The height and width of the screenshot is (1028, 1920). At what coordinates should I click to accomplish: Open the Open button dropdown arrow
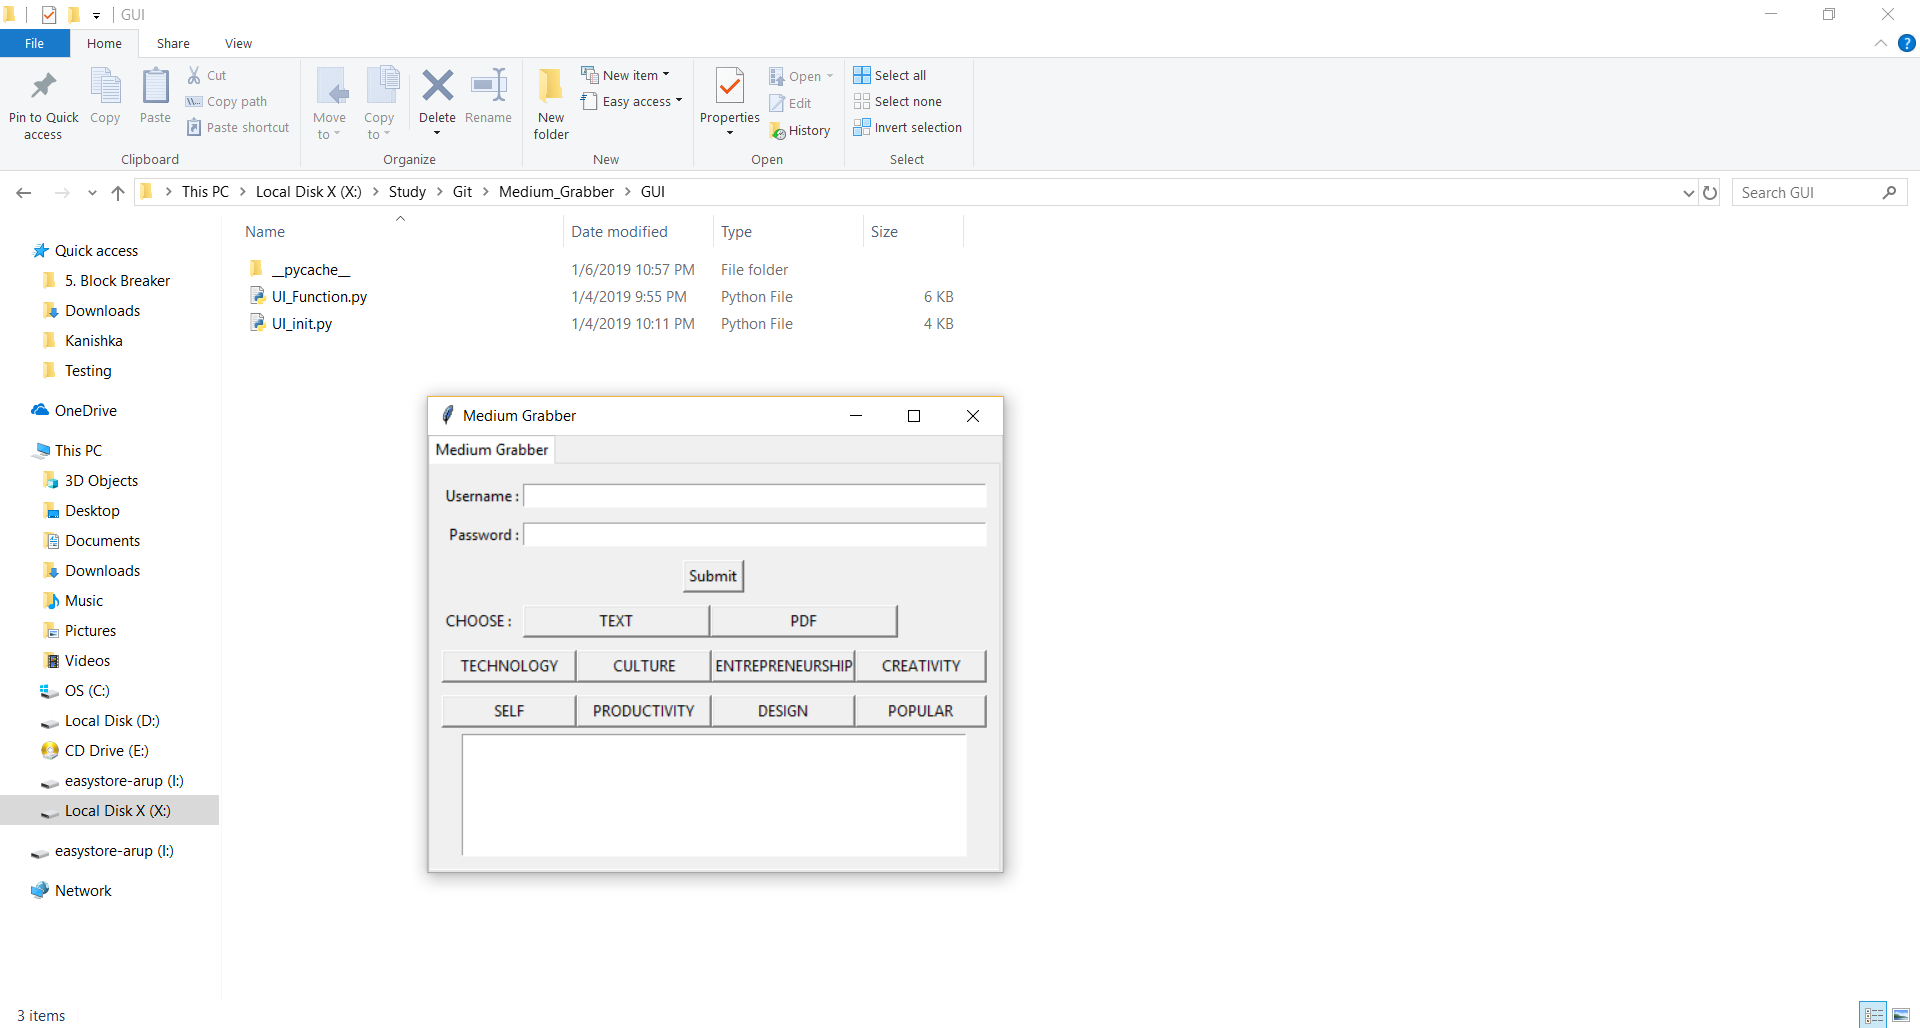coord(830,76)
